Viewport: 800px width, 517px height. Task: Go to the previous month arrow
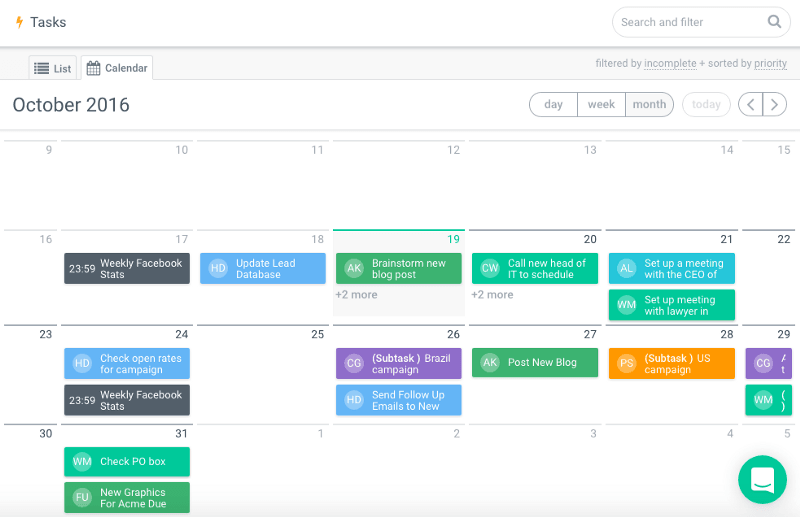click(x=750, y=104)
